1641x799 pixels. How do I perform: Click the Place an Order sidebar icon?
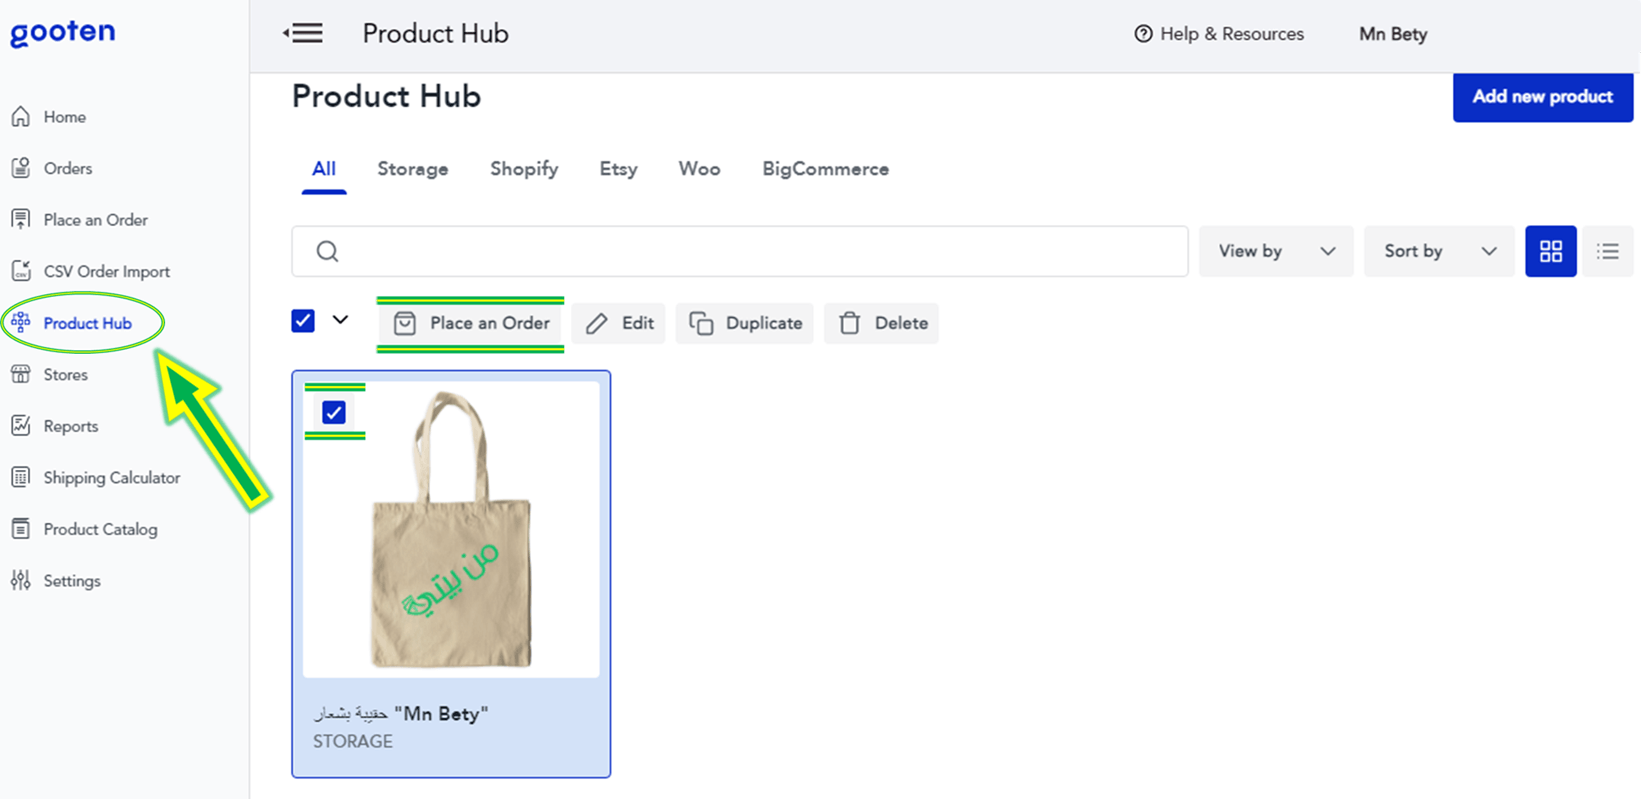(21, 220)
